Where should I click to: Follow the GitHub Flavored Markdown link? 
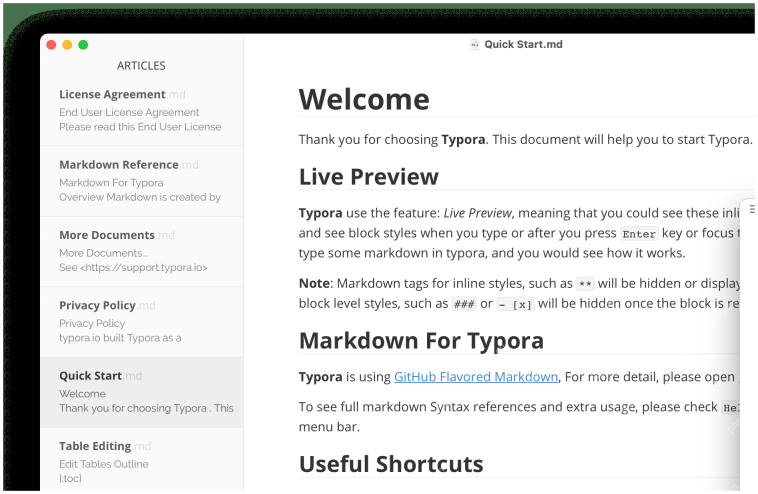point(476,377)
